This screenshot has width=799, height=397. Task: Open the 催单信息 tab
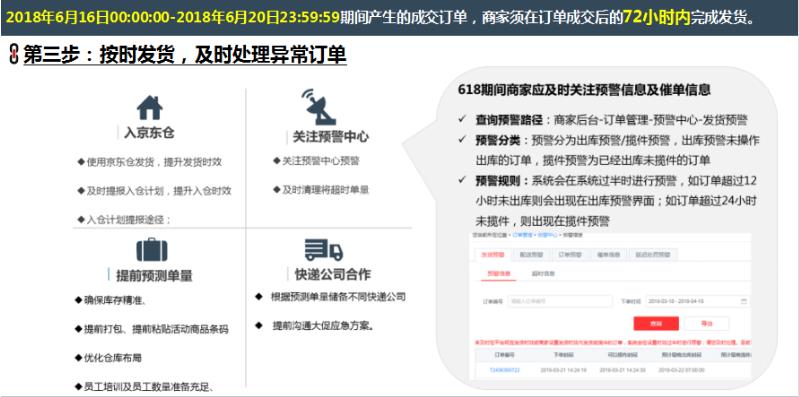click(608, 254)
